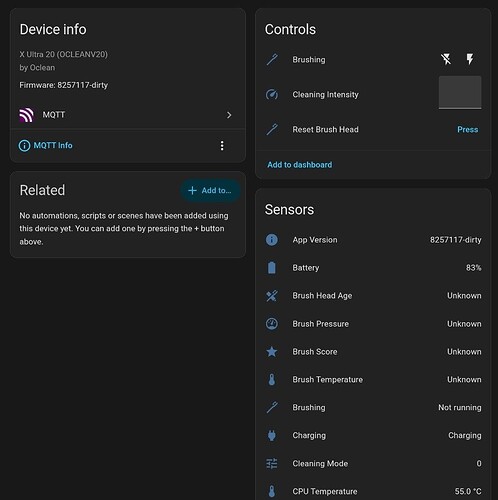Click the Brushing sensor toothbrush icon
Screen dimensions: 498x500
click(x=272, y=407)
